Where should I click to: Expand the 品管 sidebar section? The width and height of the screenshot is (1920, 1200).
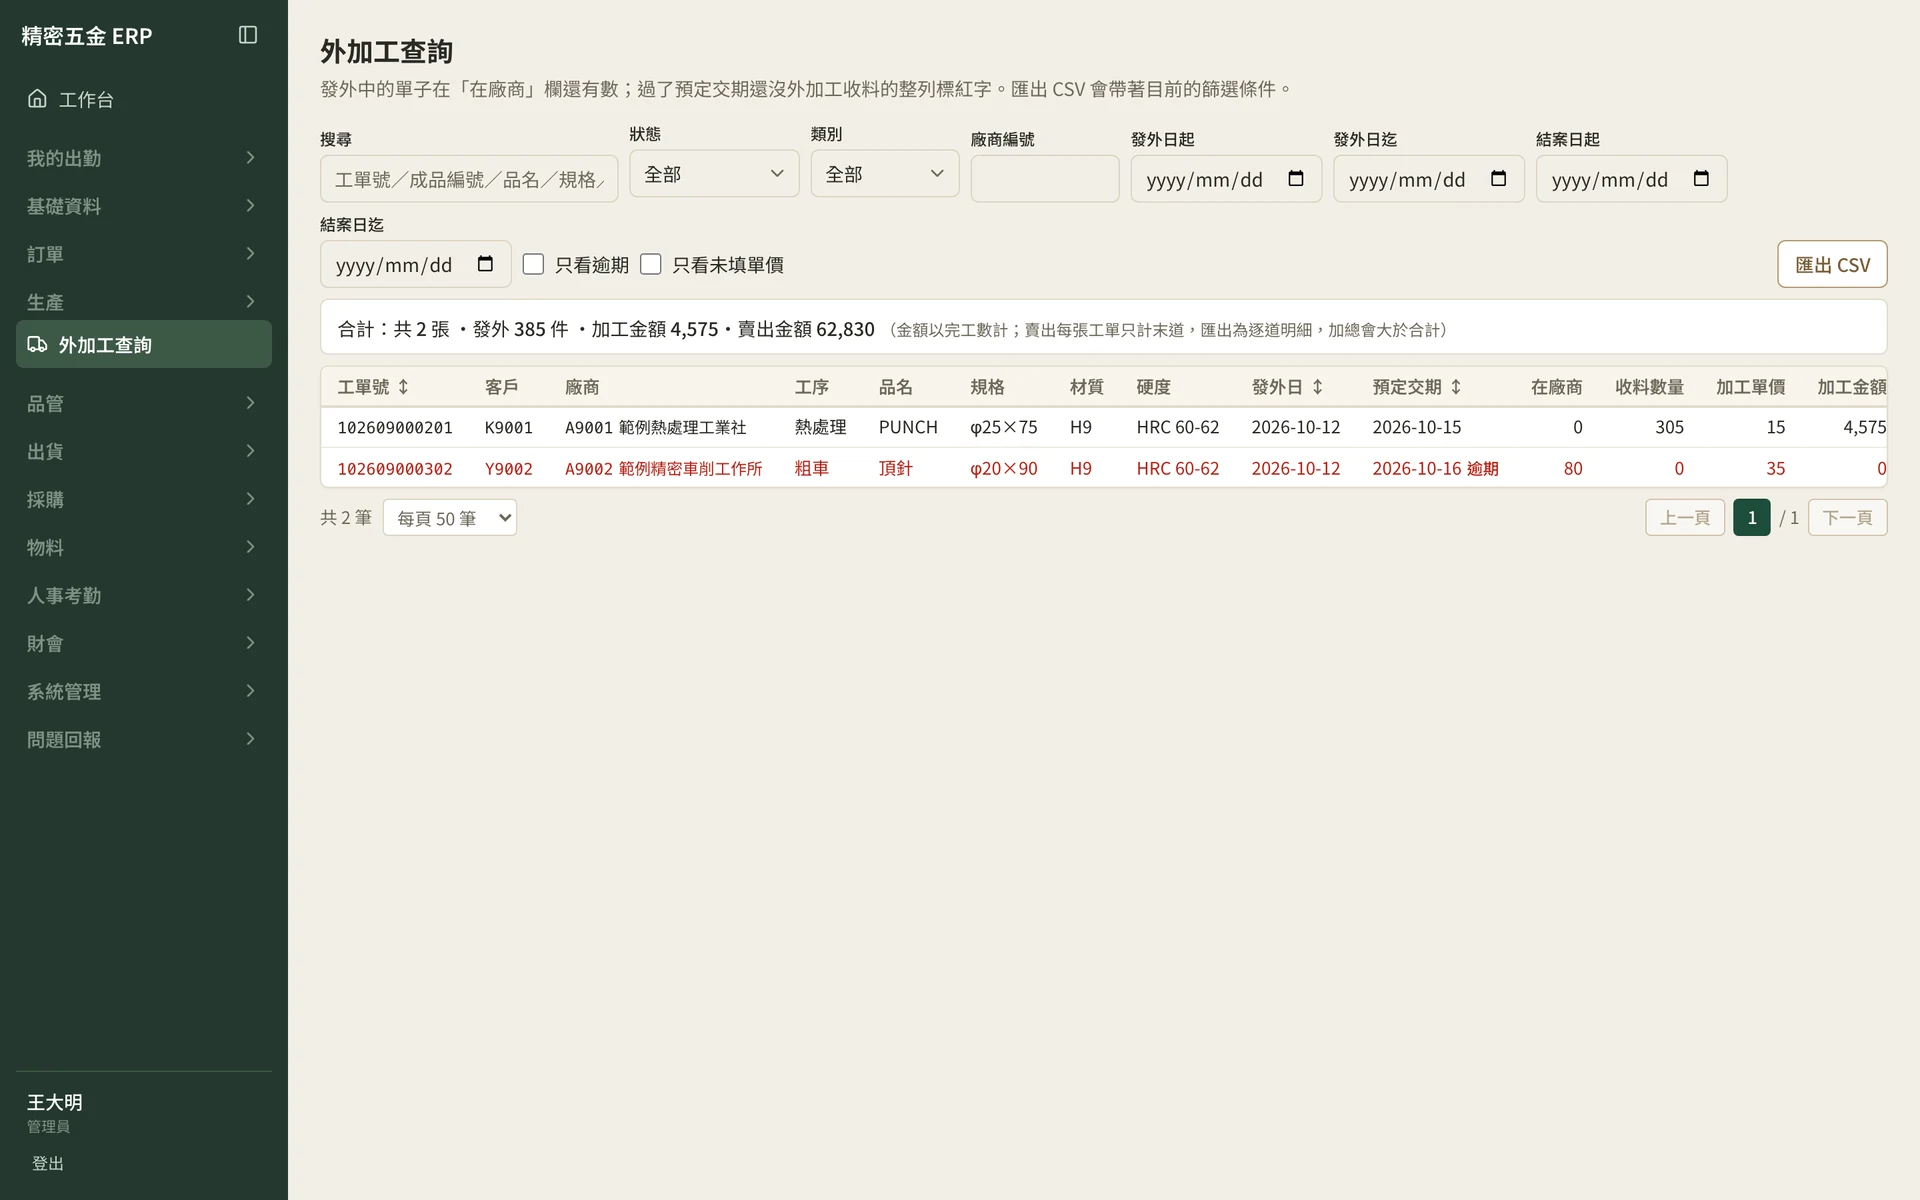coord(143,403)
